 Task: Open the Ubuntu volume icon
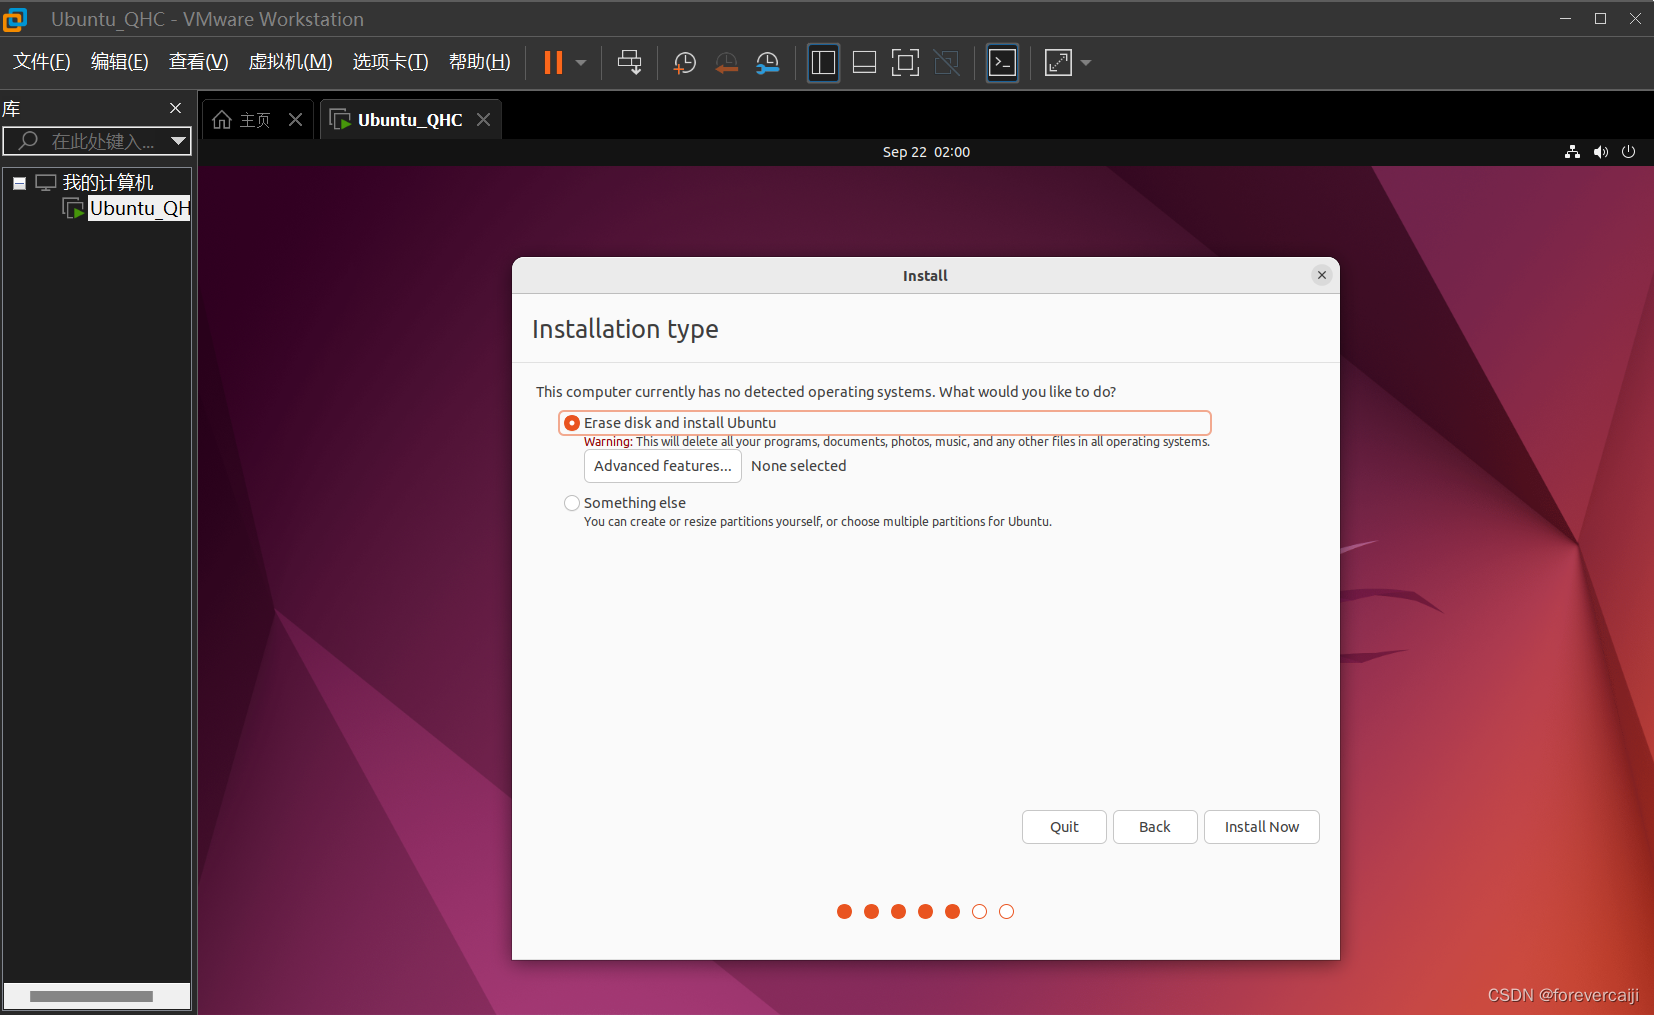click(1601, 152)
